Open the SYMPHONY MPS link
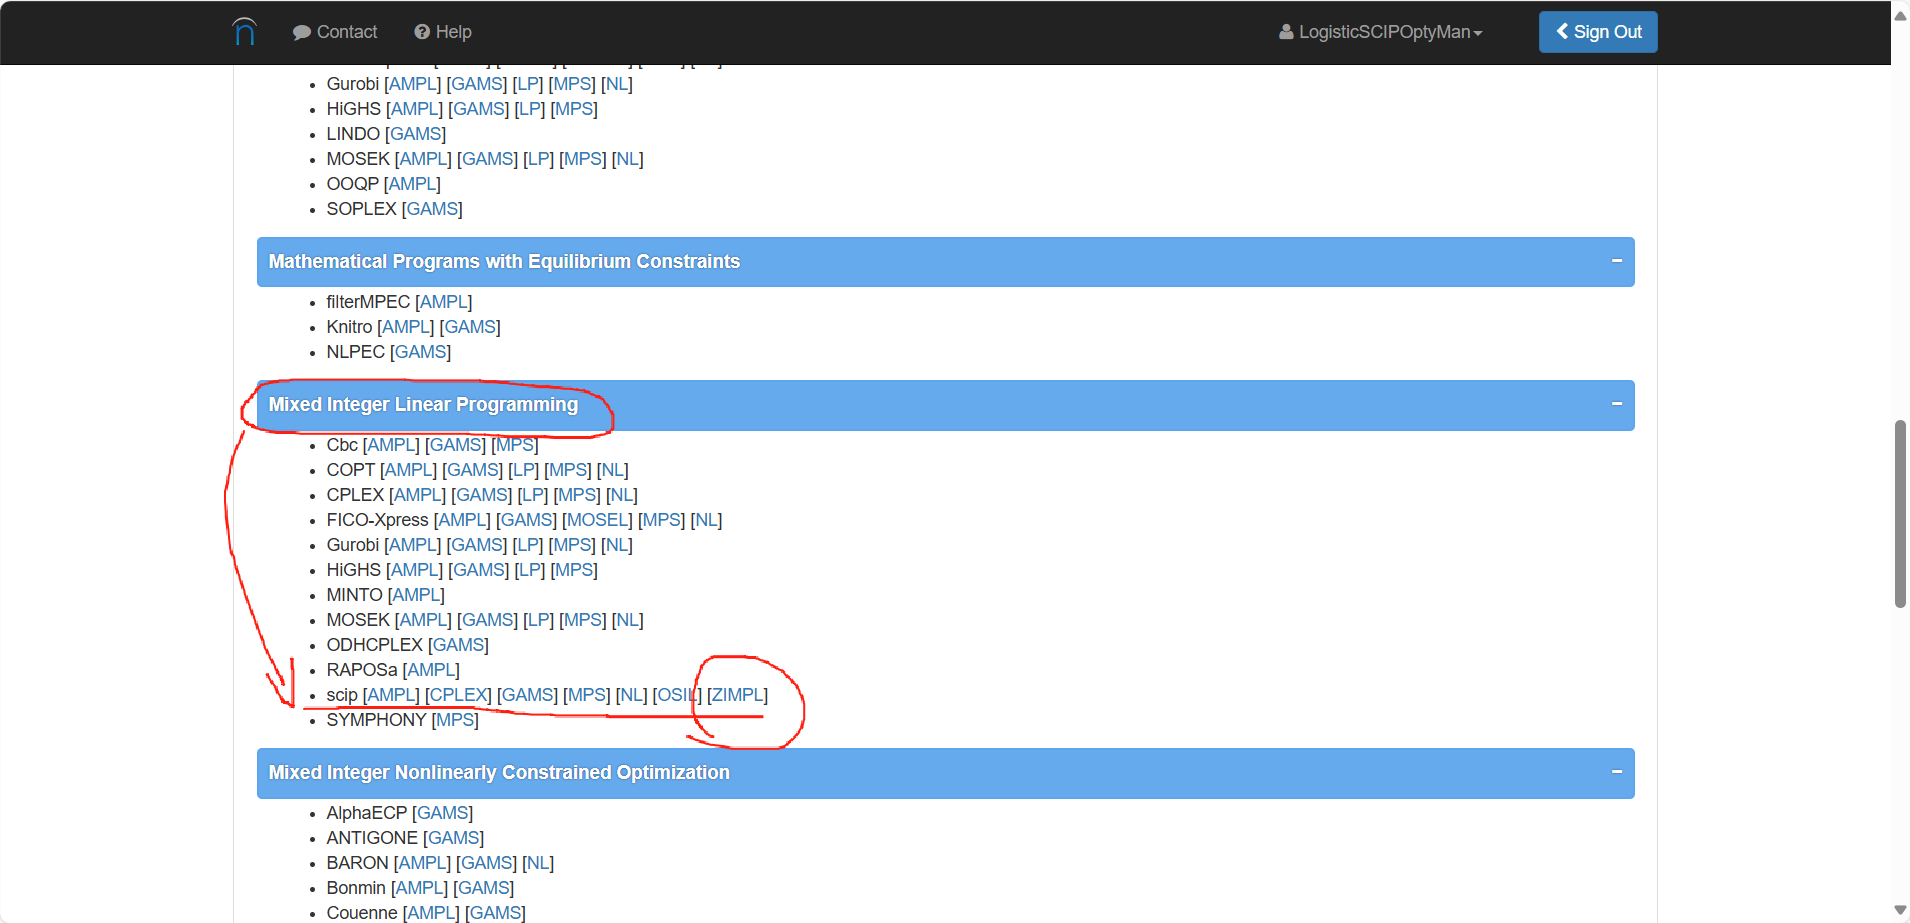The height and width of the screenshot is (923, 1910). point(455,720)
